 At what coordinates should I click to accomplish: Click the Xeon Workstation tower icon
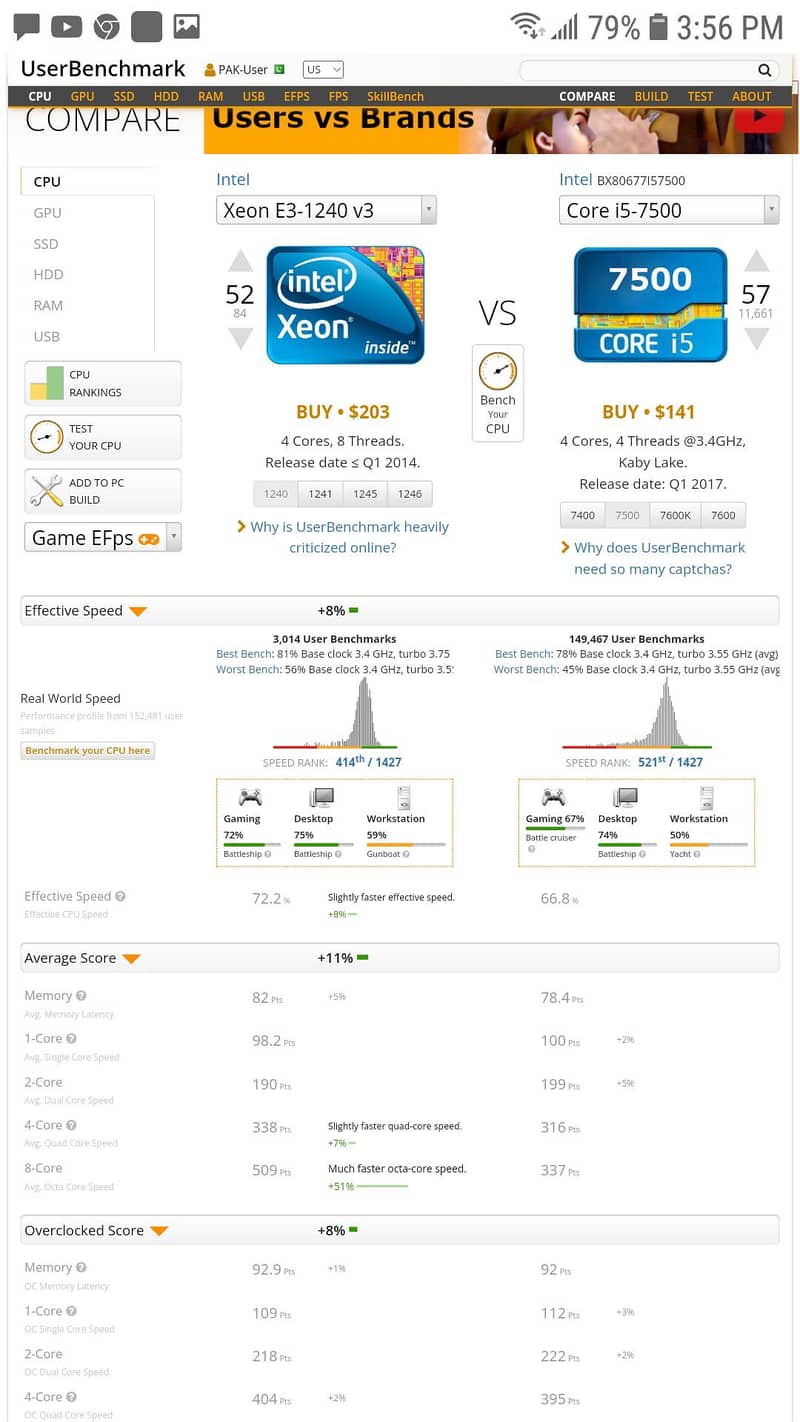(404, 797)
